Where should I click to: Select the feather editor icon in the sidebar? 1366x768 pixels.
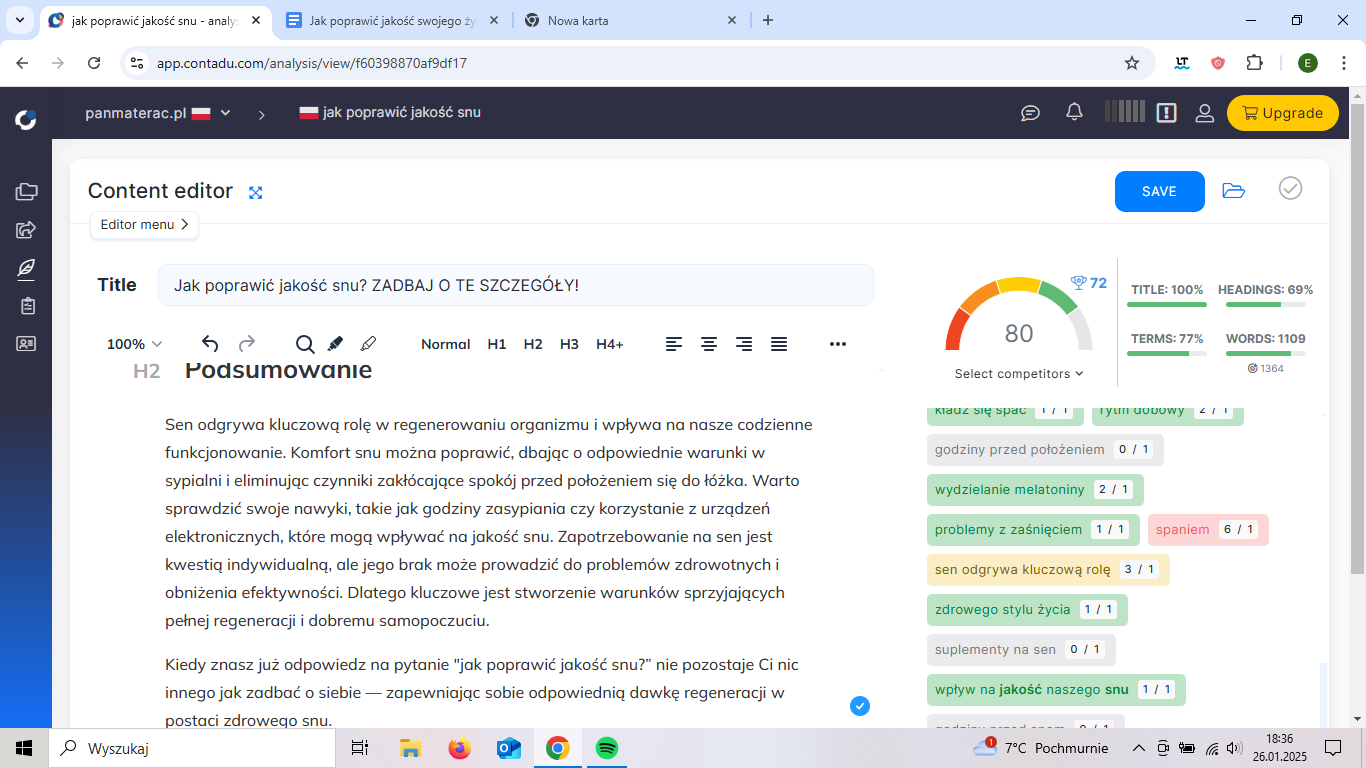[x=26, y=268]
